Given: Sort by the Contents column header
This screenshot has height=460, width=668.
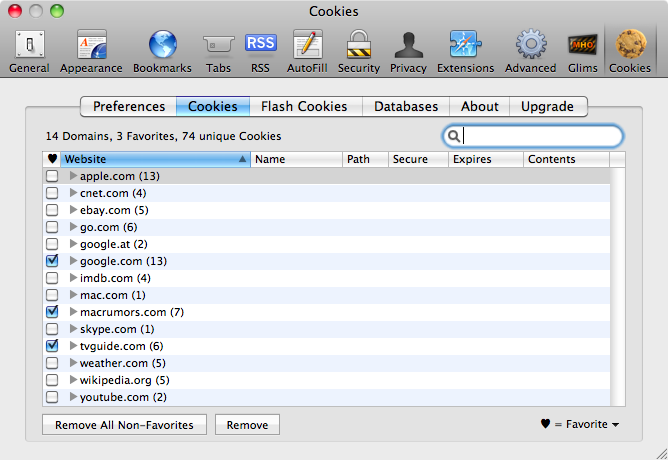Looking at the screenshot, I should coord(567,159).
